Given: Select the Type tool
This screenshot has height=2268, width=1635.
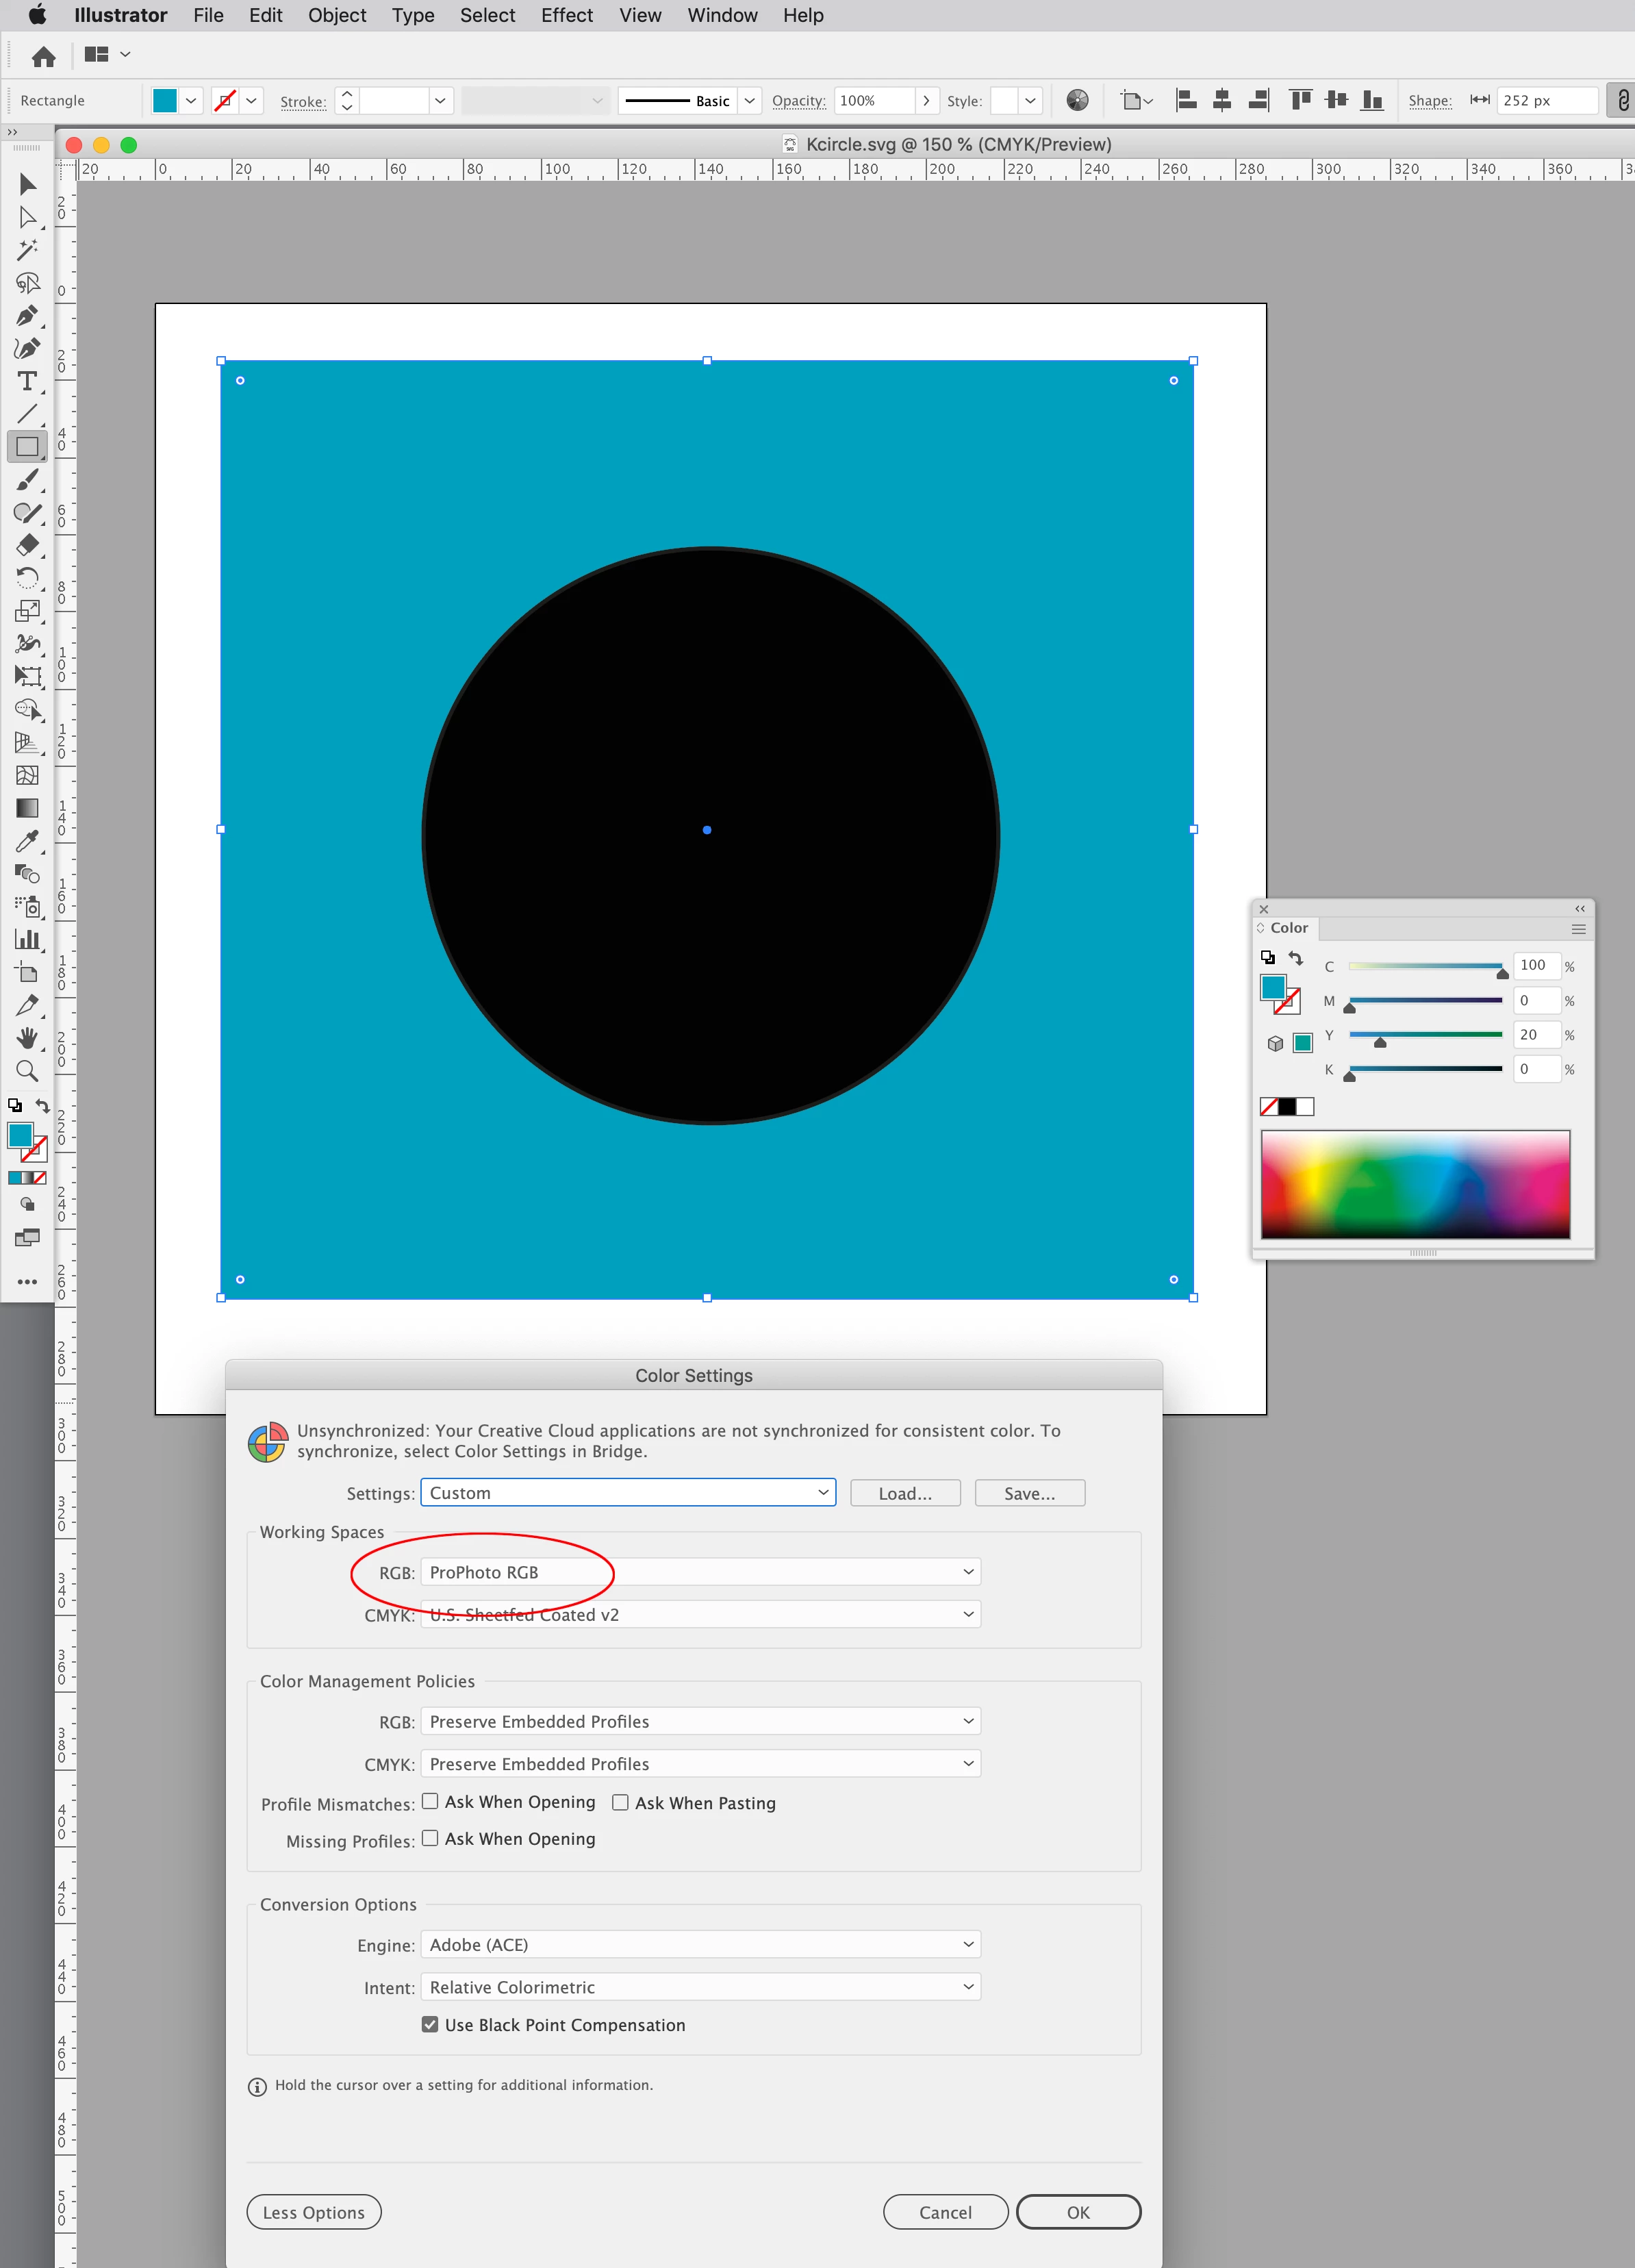Looking at the screenshot, I should click(x=27, y=381).
